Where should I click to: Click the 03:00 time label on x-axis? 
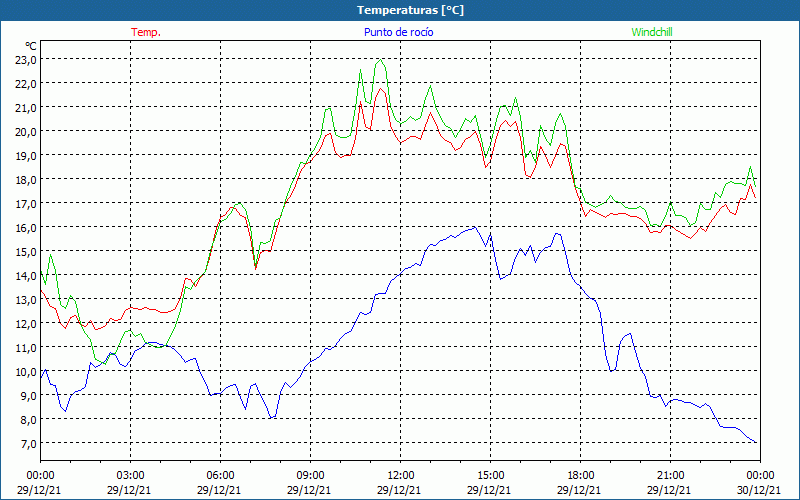pyautogui.click(x=131, y=475)
